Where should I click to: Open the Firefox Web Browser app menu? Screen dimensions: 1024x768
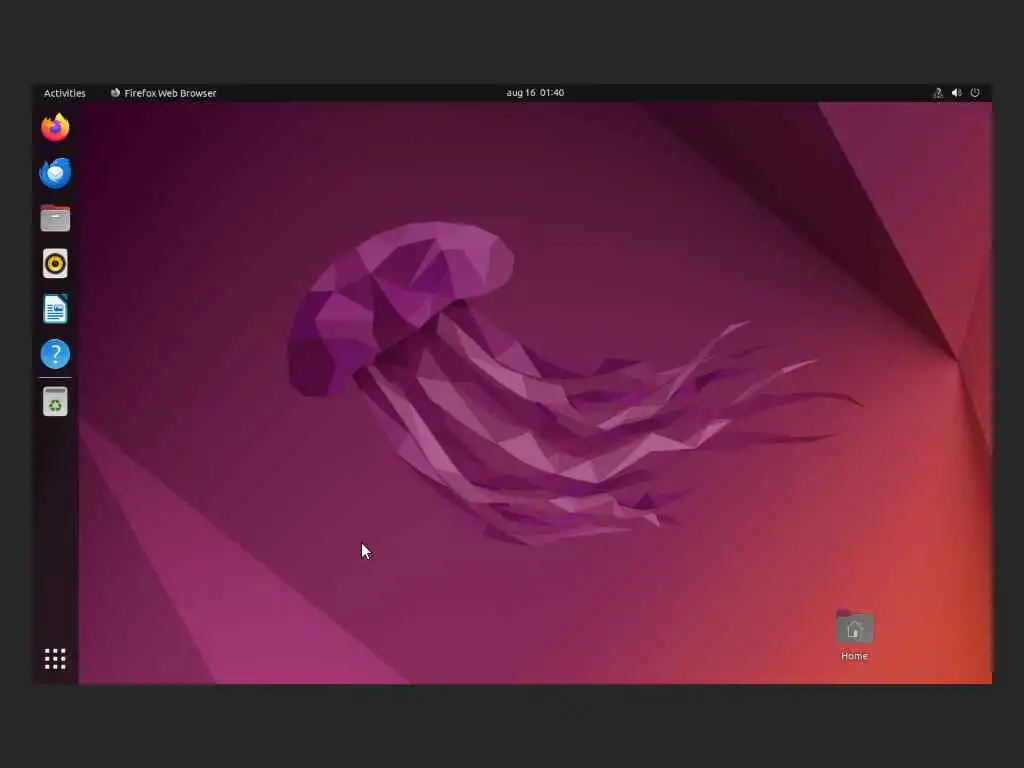tap(163, 93)
